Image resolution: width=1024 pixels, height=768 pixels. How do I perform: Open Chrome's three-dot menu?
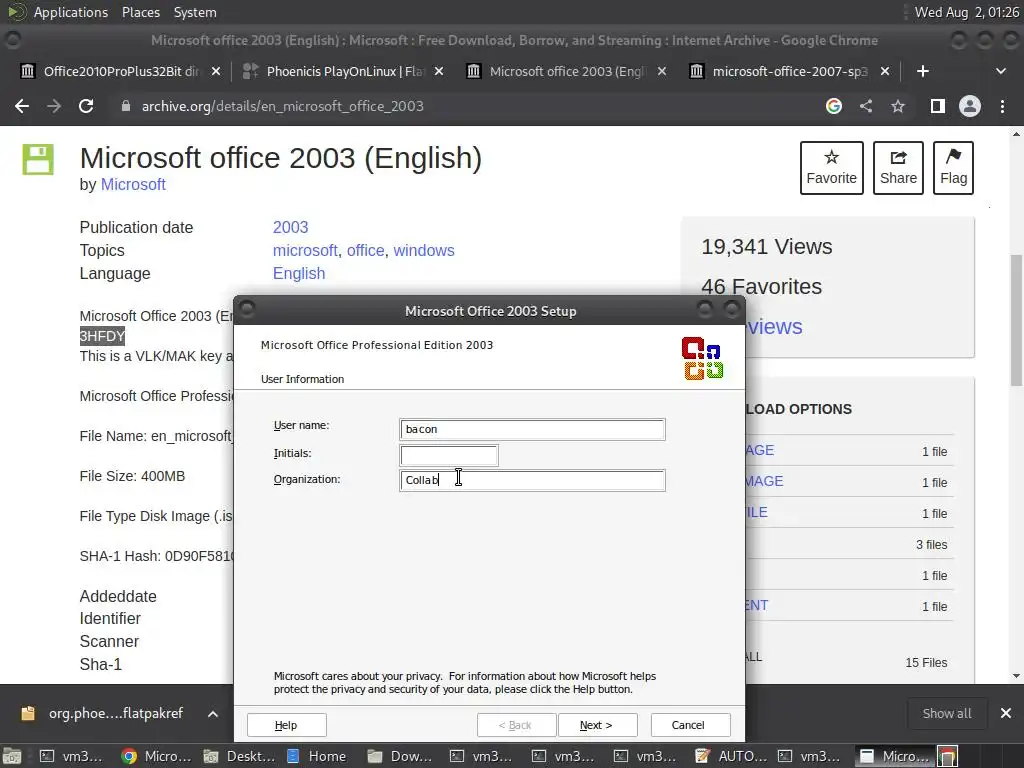click(x=1002, y=106)
